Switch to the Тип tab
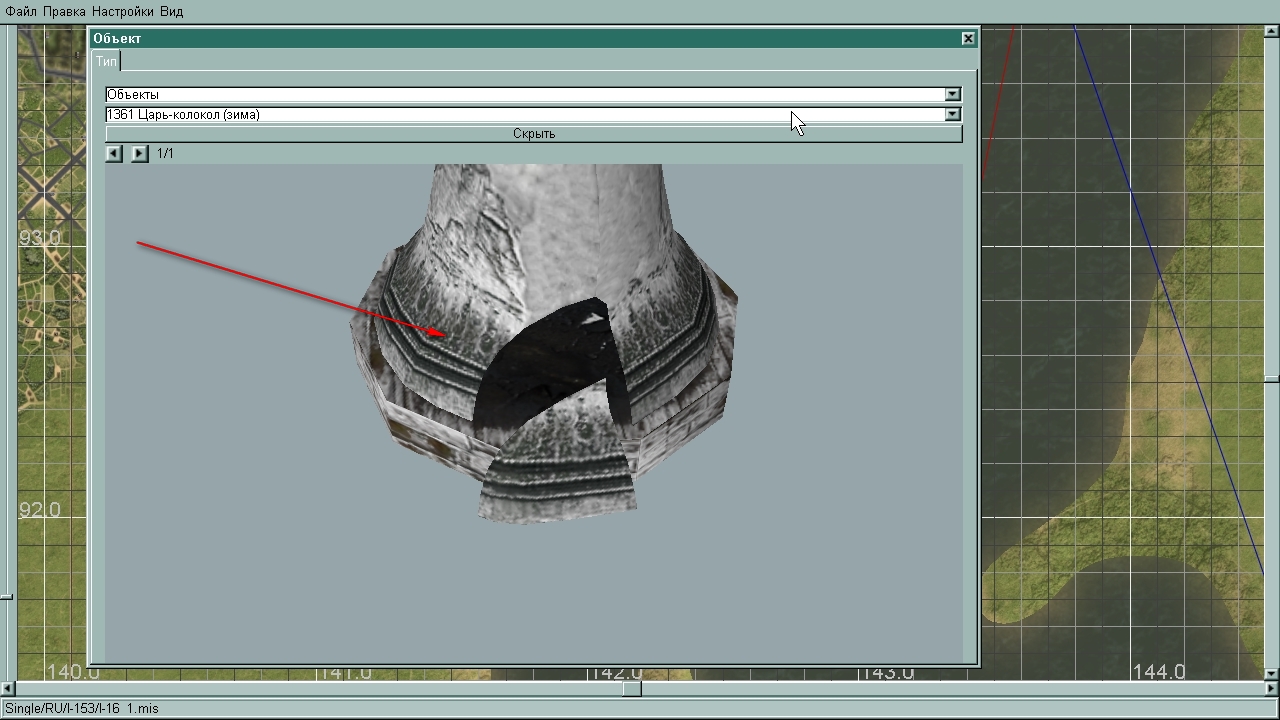Viewport: 1280px width, 720px height. pyautogui.click(x=106, y=61)
